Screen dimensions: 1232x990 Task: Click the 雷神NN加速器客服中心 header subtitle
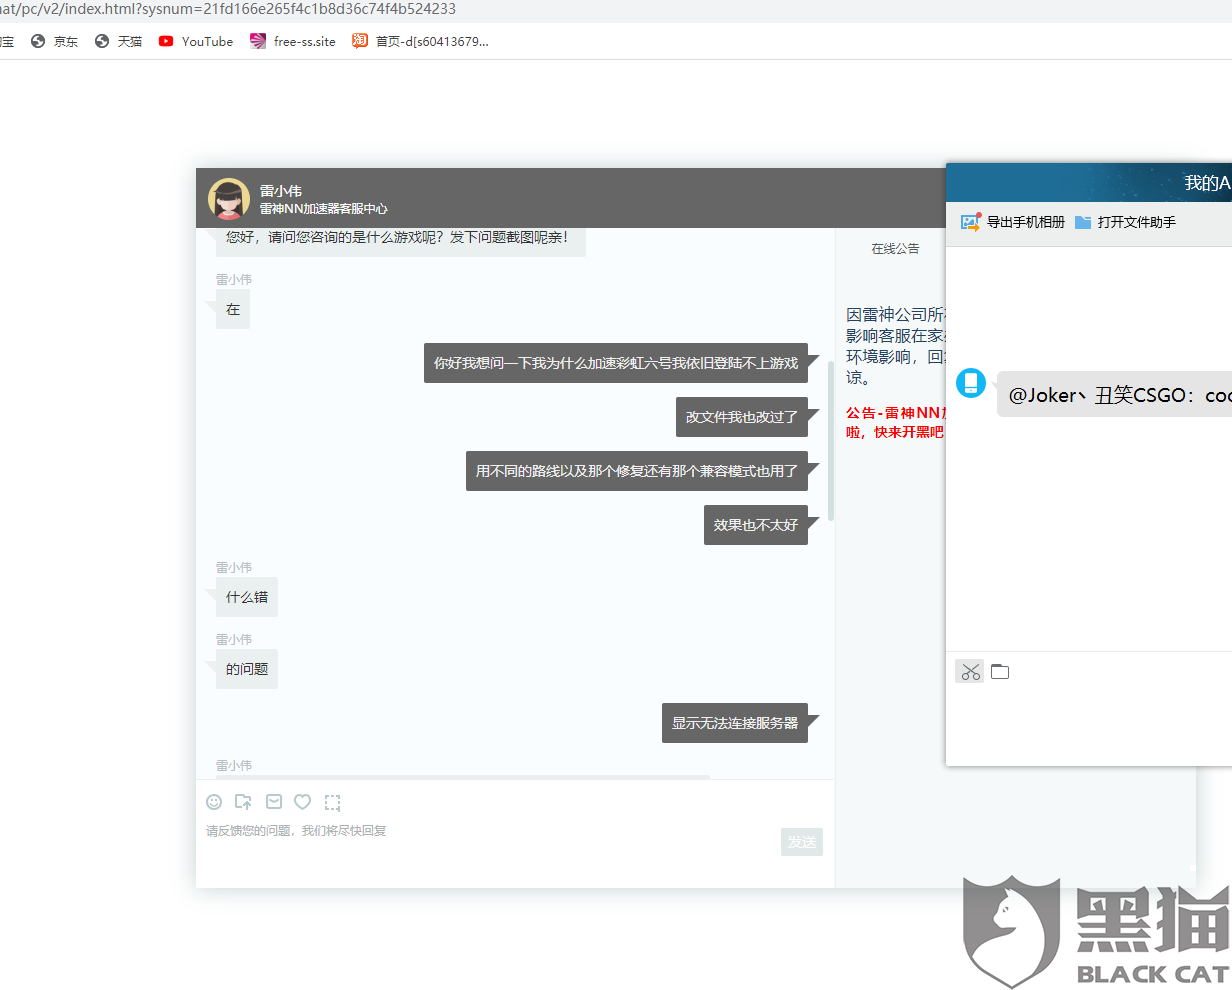coord(324,209)
